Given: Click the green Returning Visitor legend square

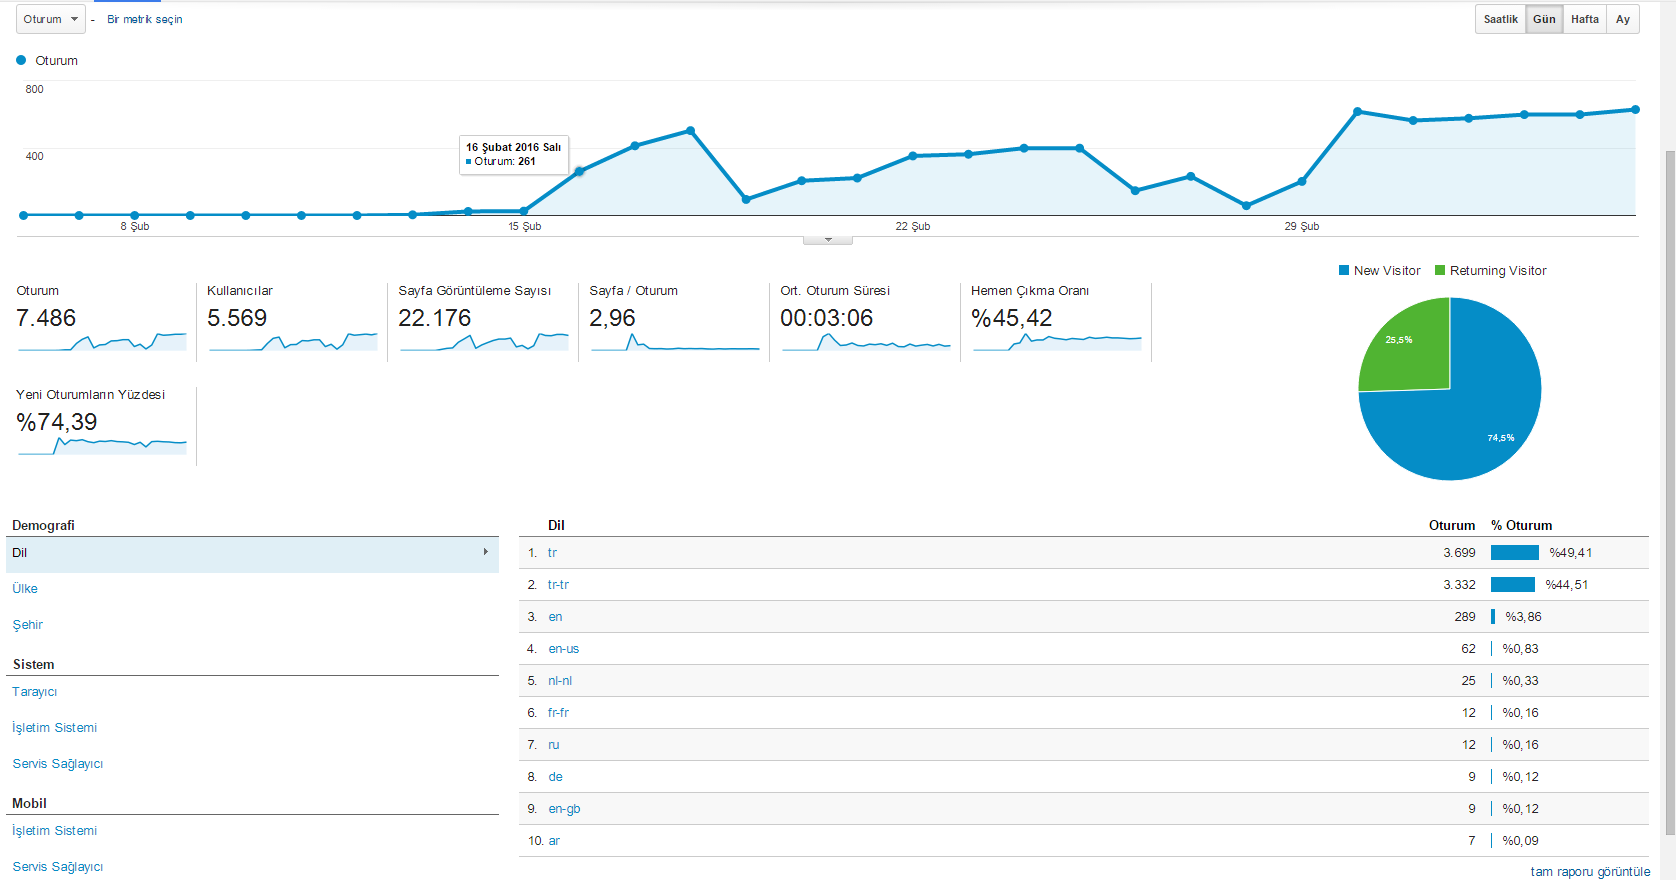Looking at the screenshot, I should click(x=1440, y=270).
